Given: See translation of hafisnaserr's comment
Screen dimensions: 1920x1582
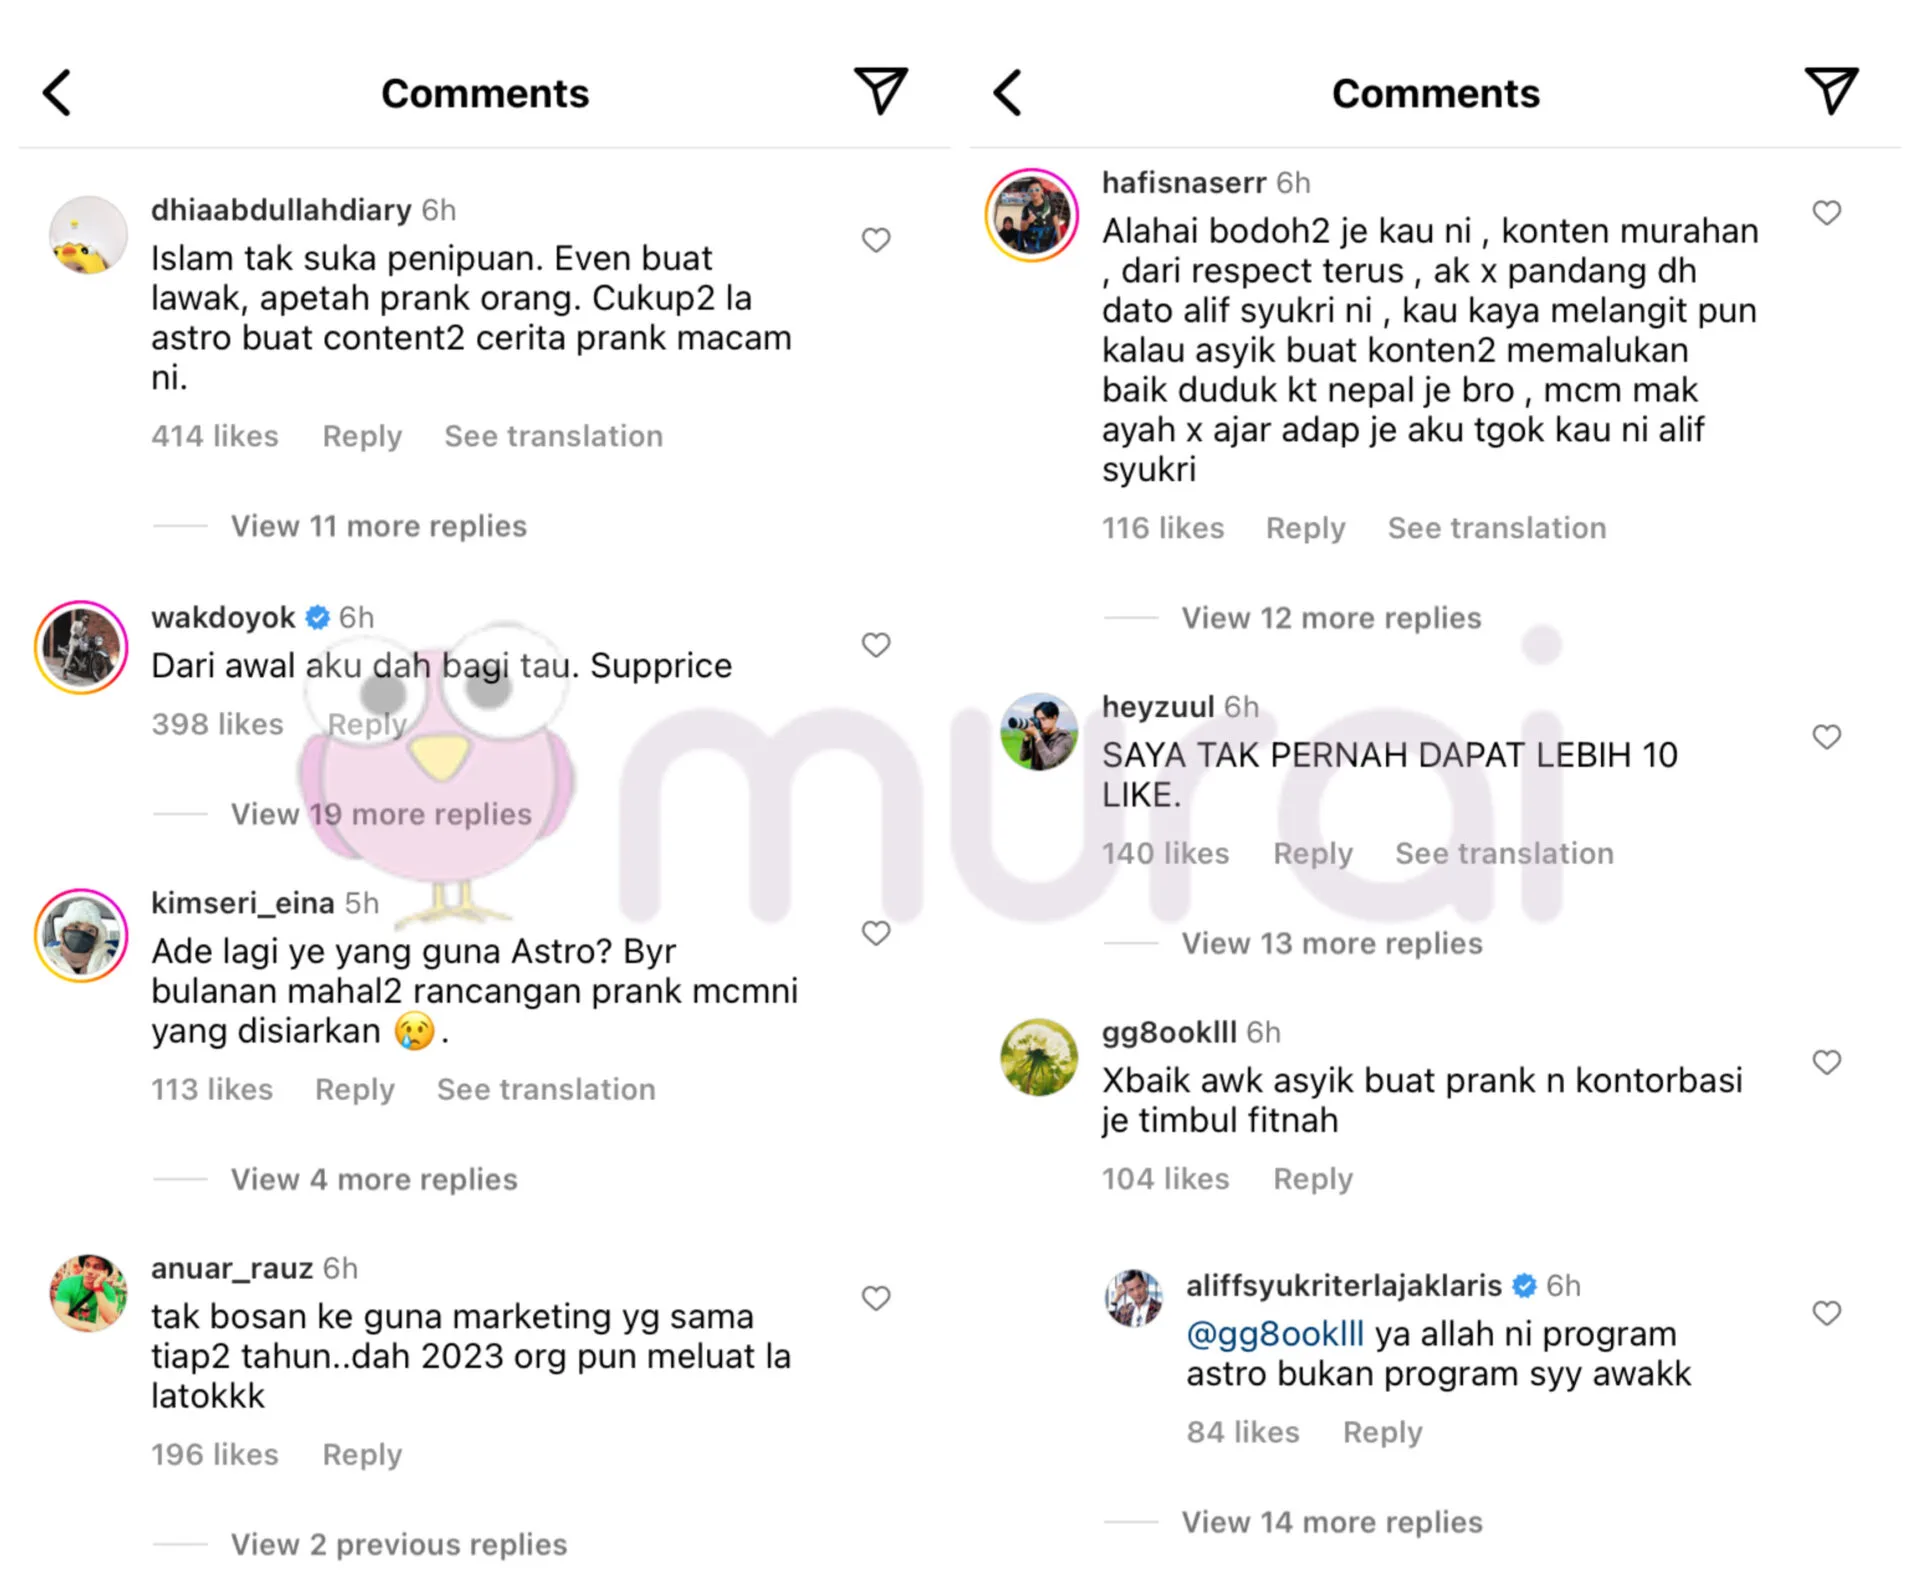Looking at the screenshot, I should tap(1497, 528).
